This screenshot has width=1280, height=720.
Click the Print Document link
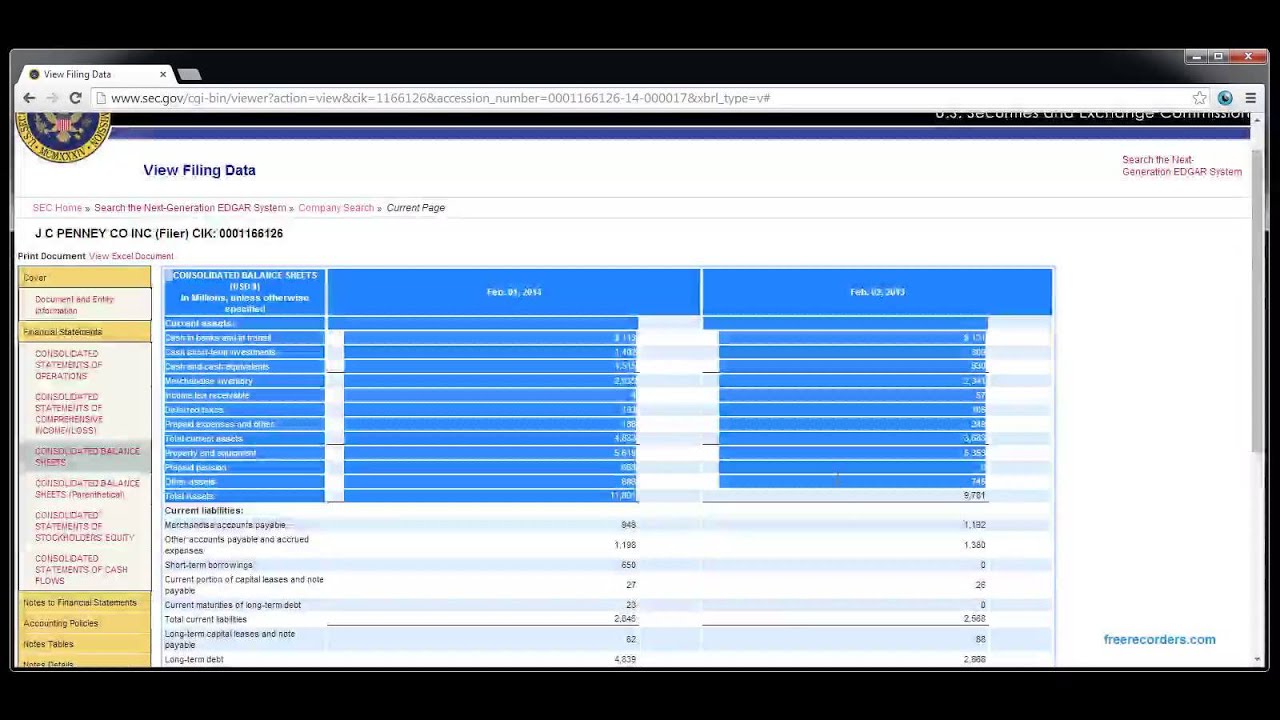click(51, 256)
